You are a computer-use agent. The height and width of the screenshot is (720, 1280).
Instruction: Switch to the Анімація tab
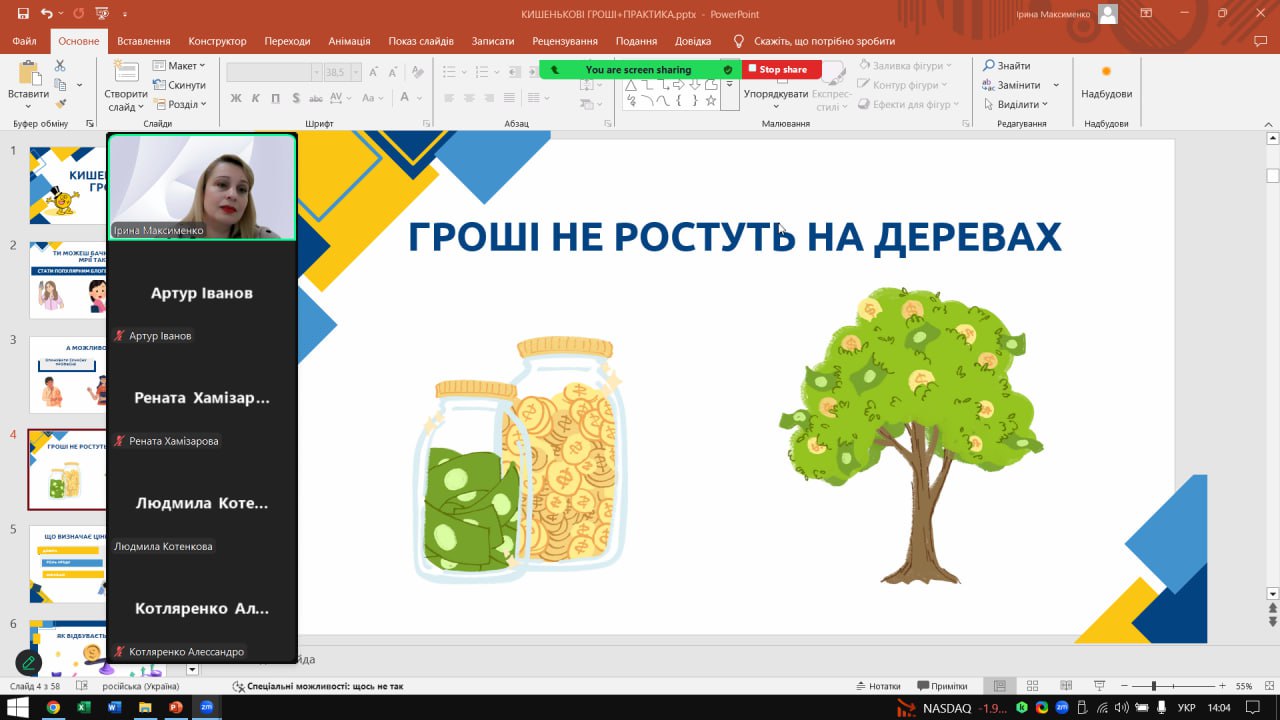pos(349,41)
